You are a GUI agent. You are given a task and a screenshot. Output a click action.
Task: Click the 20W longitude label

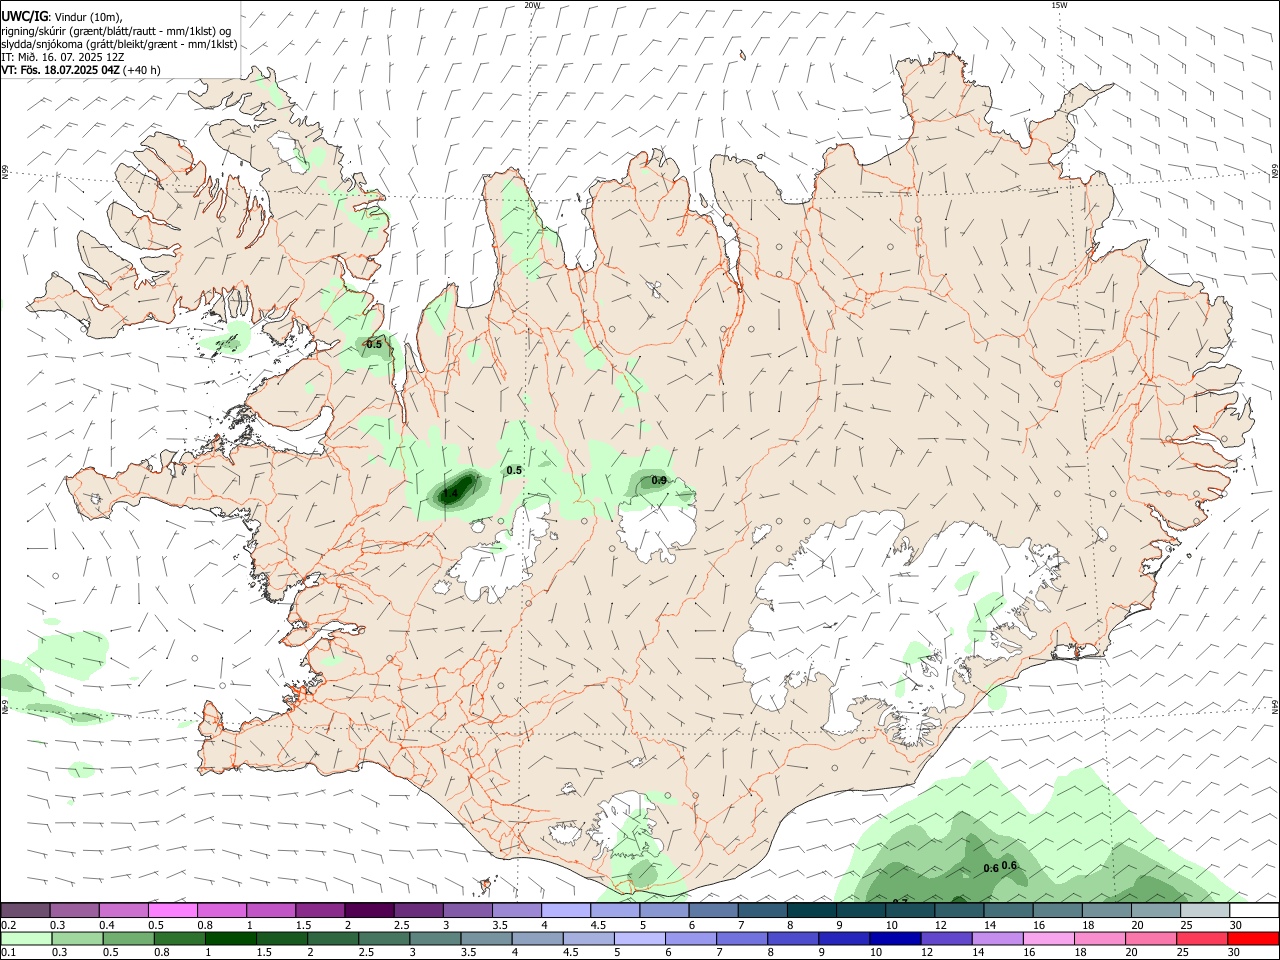pos(532,5)
